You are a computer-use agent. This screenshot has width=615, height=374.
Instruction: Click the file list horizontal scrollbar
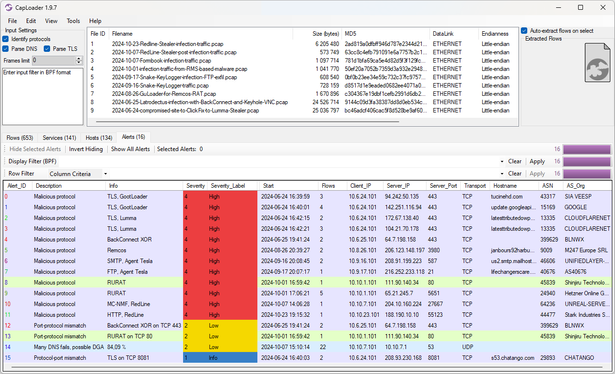pos(248,122)
